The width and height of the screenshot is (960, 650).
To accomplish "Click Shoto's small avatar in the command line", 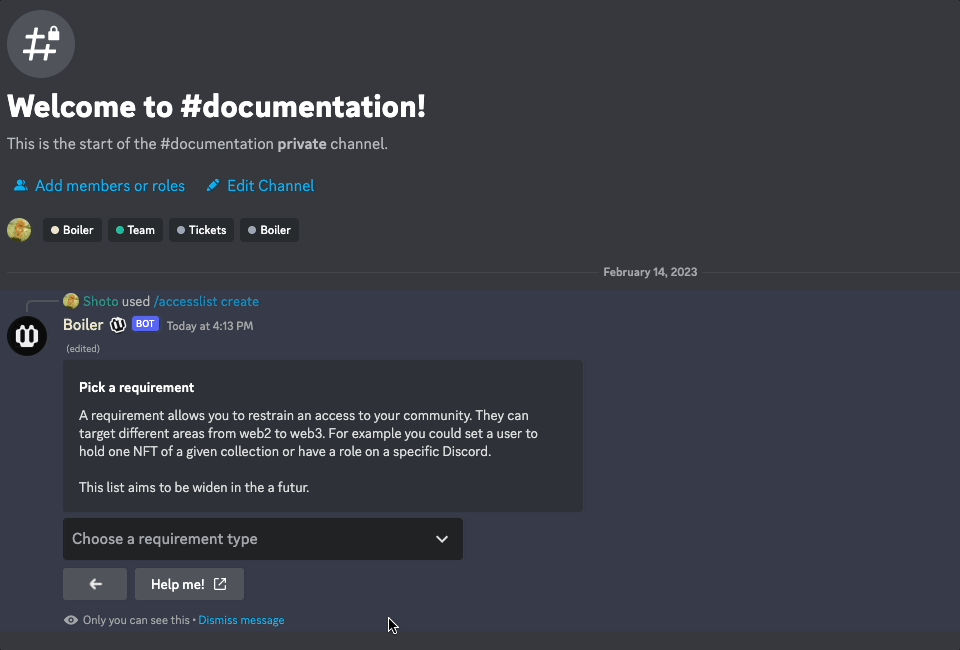I will tap(71, 301).
